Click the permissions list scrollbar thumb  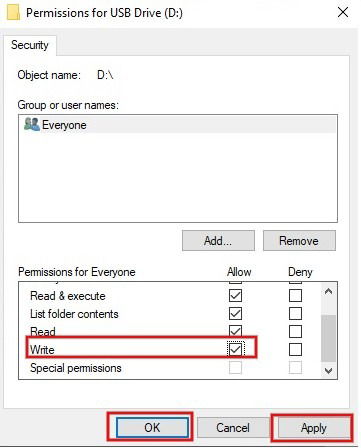(x=328, y=338)
